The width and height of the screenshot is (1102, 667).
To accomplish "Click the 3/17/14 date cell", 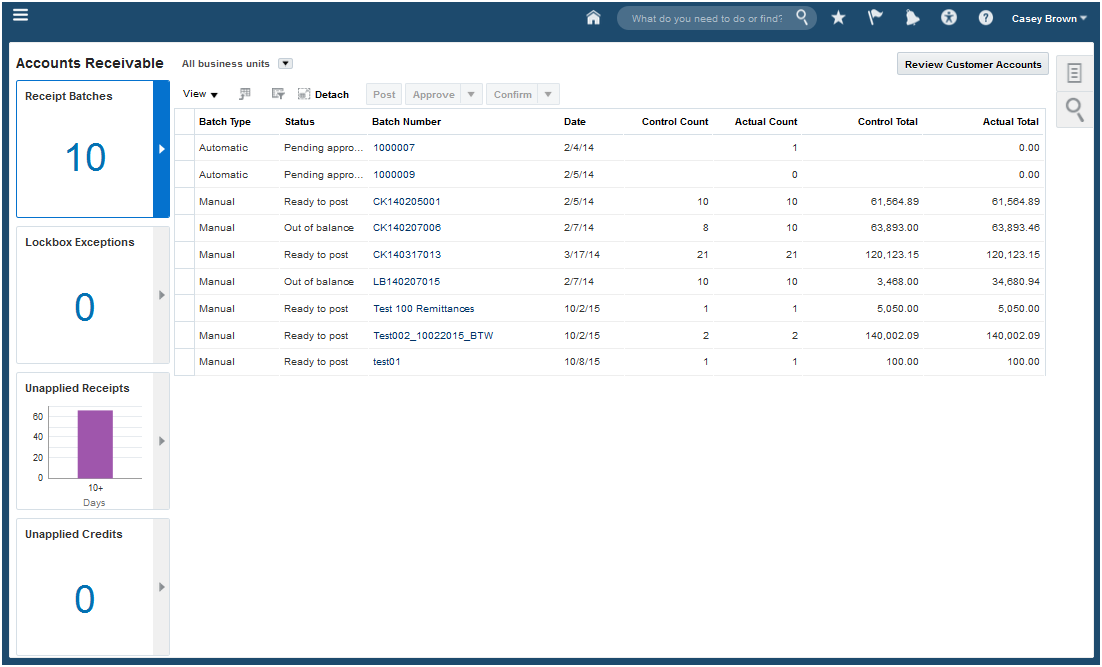I will pos(581,254).
